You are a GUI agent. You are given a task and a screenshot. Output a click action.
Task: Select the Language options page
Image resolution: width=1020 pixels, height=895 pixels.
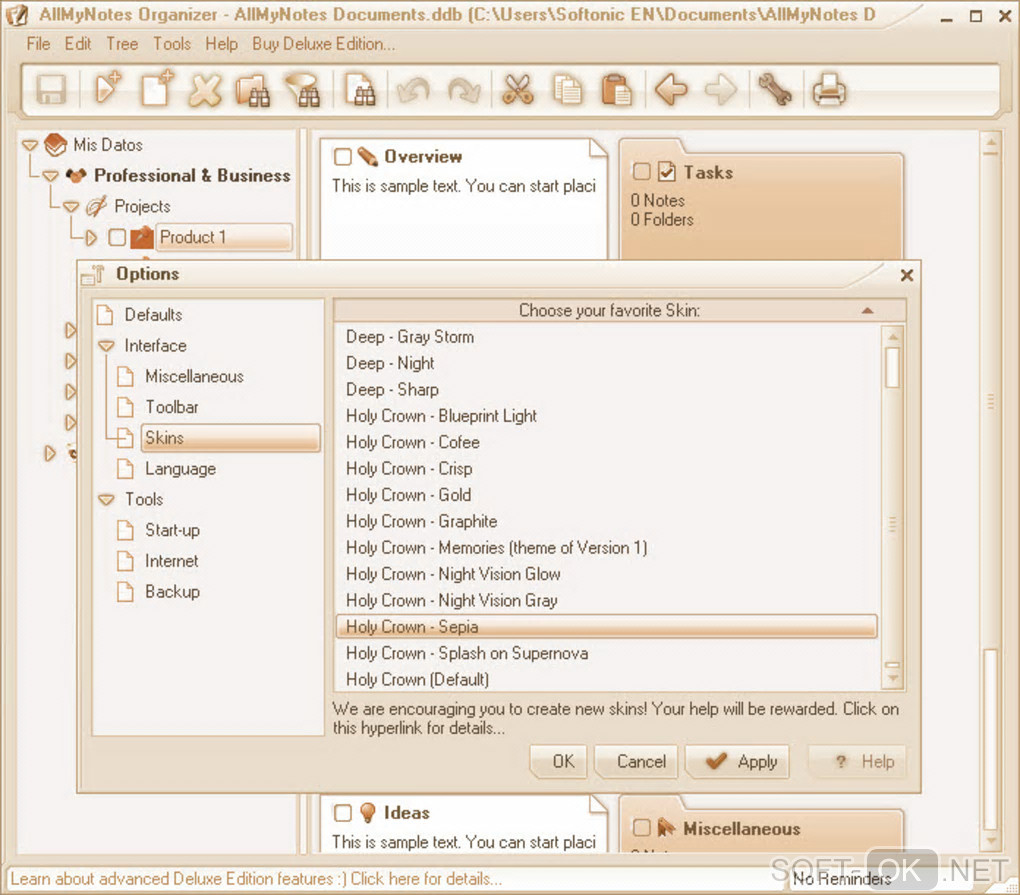pos(180,469)
